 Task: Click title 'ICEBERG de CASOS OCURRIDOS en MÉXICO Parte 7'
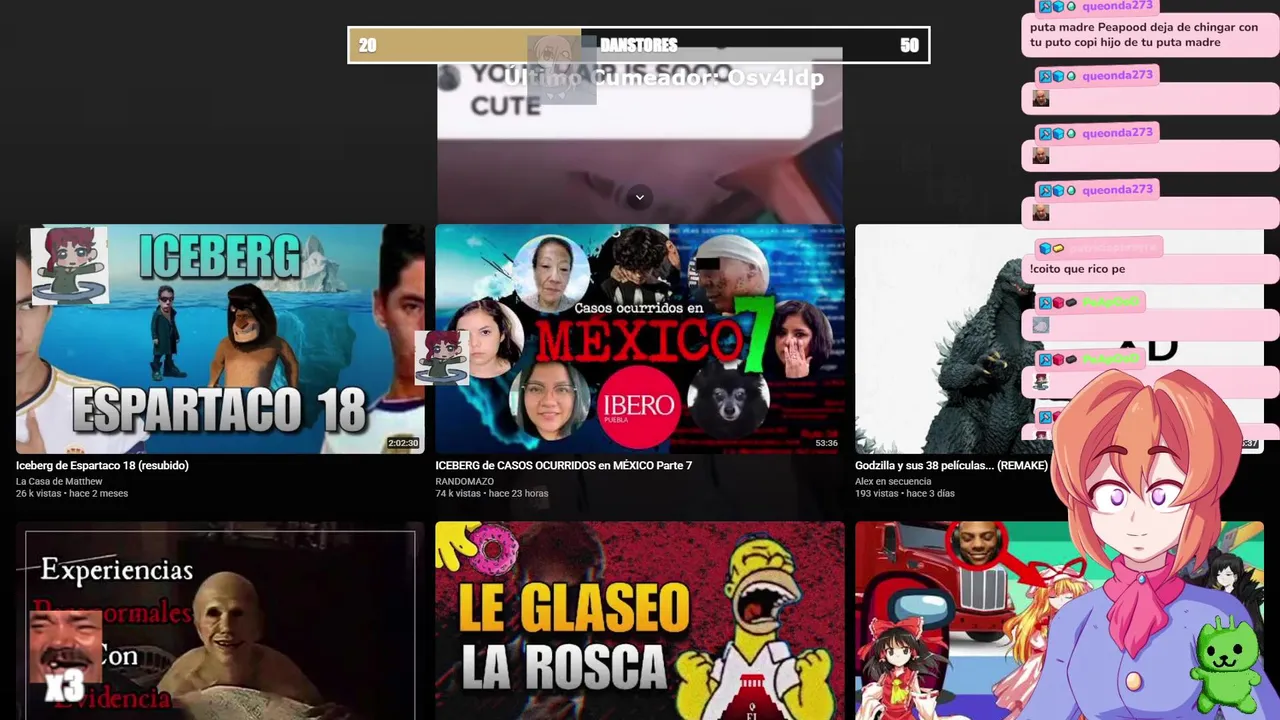coord(563,466)
